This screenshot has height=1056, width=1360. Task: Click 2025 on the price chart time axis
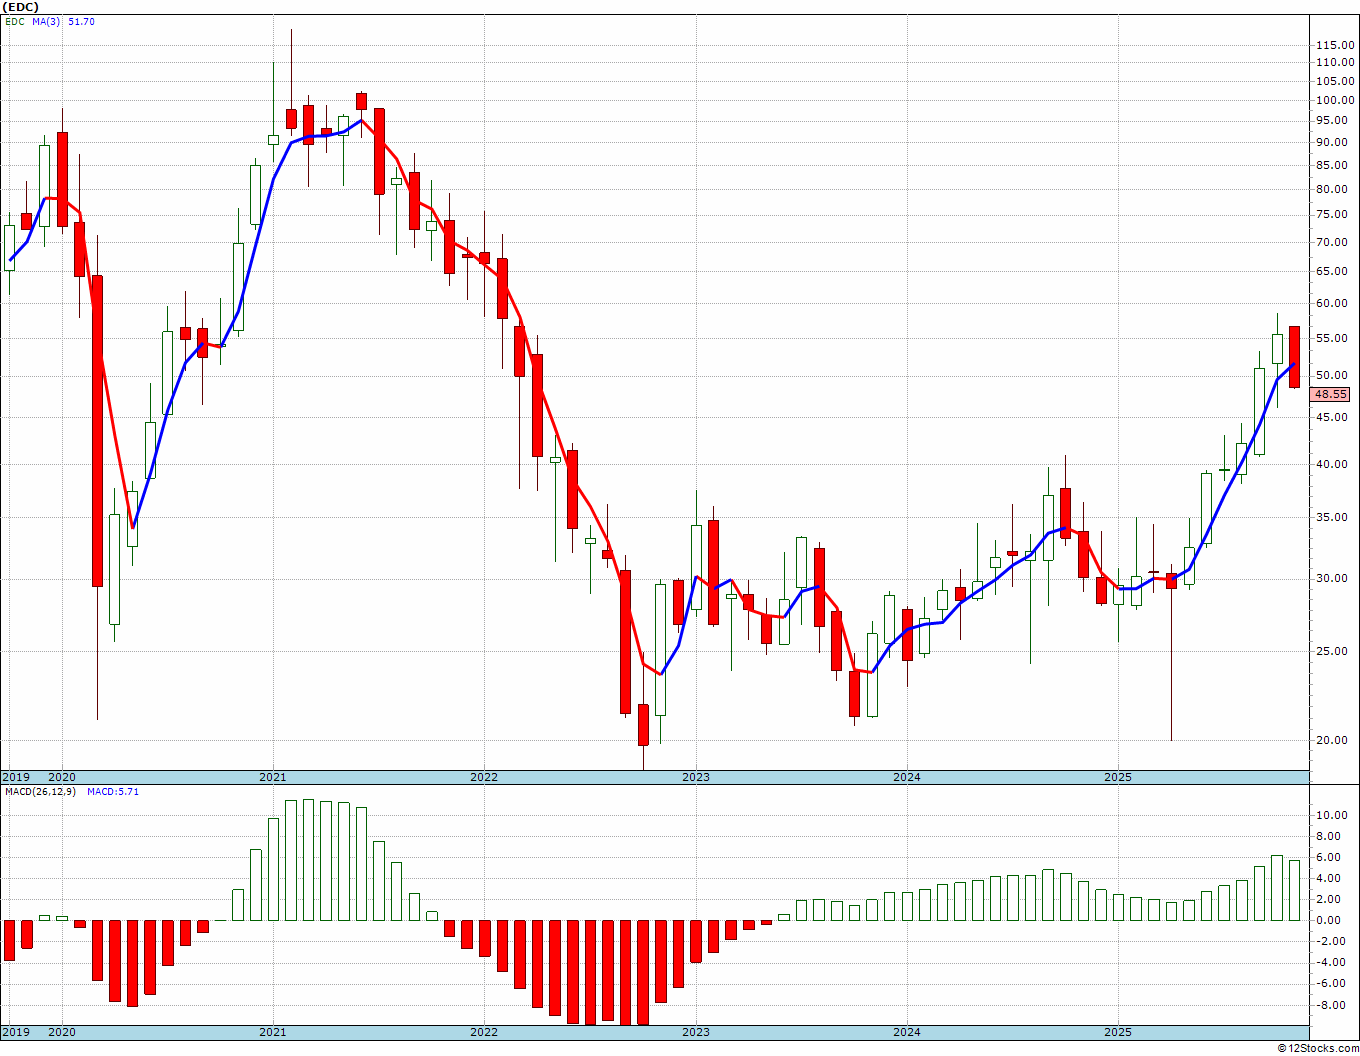tap(1118, 777)
